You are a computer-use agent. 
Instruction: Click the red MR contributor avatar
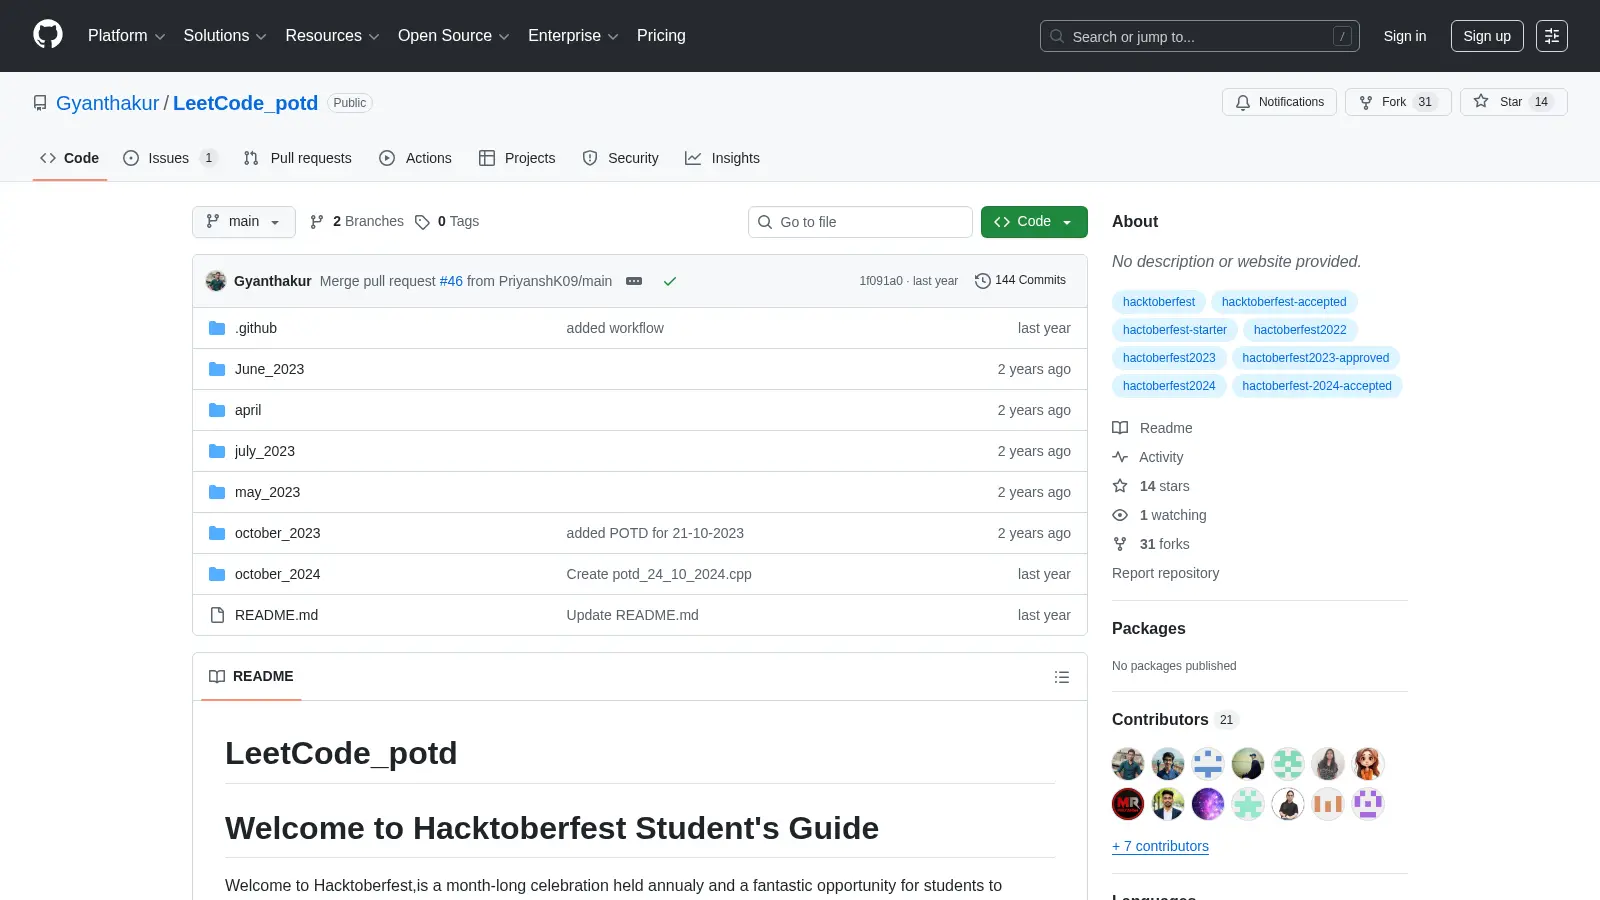point(1128,804)
